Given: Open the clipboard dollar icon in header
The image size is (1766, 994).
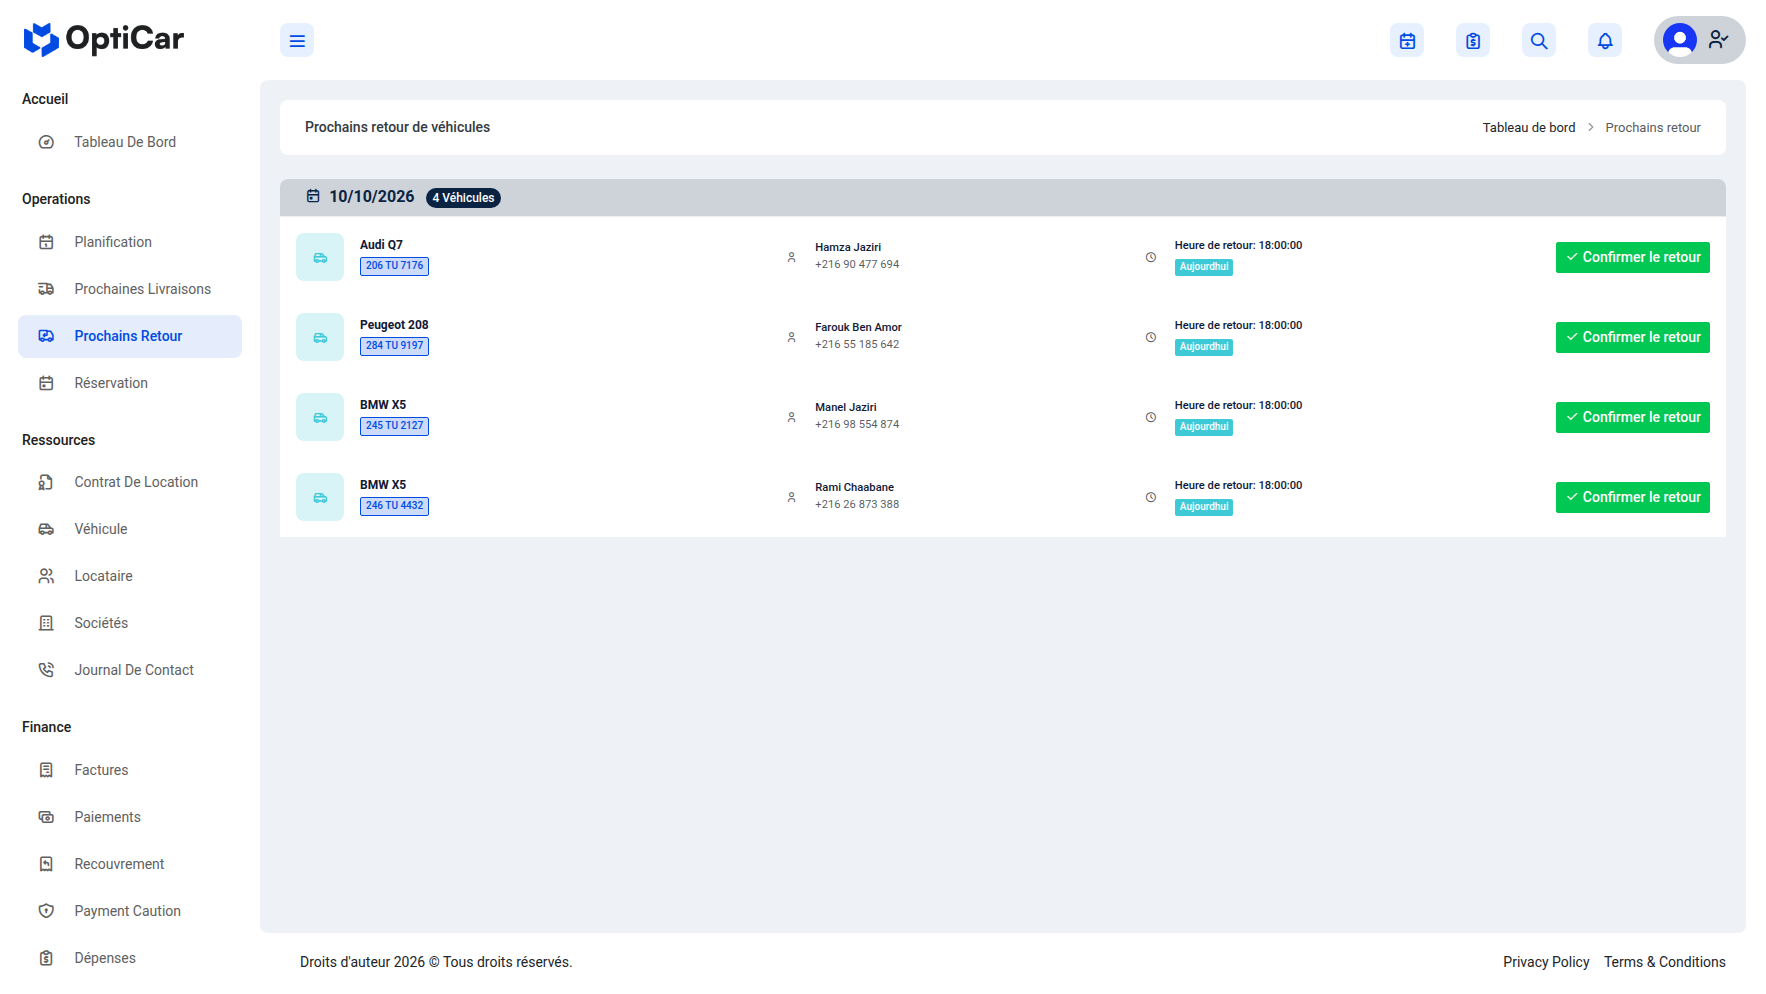Looking at the screenshot, I should pyautogui.click(x=1473, y=41).
